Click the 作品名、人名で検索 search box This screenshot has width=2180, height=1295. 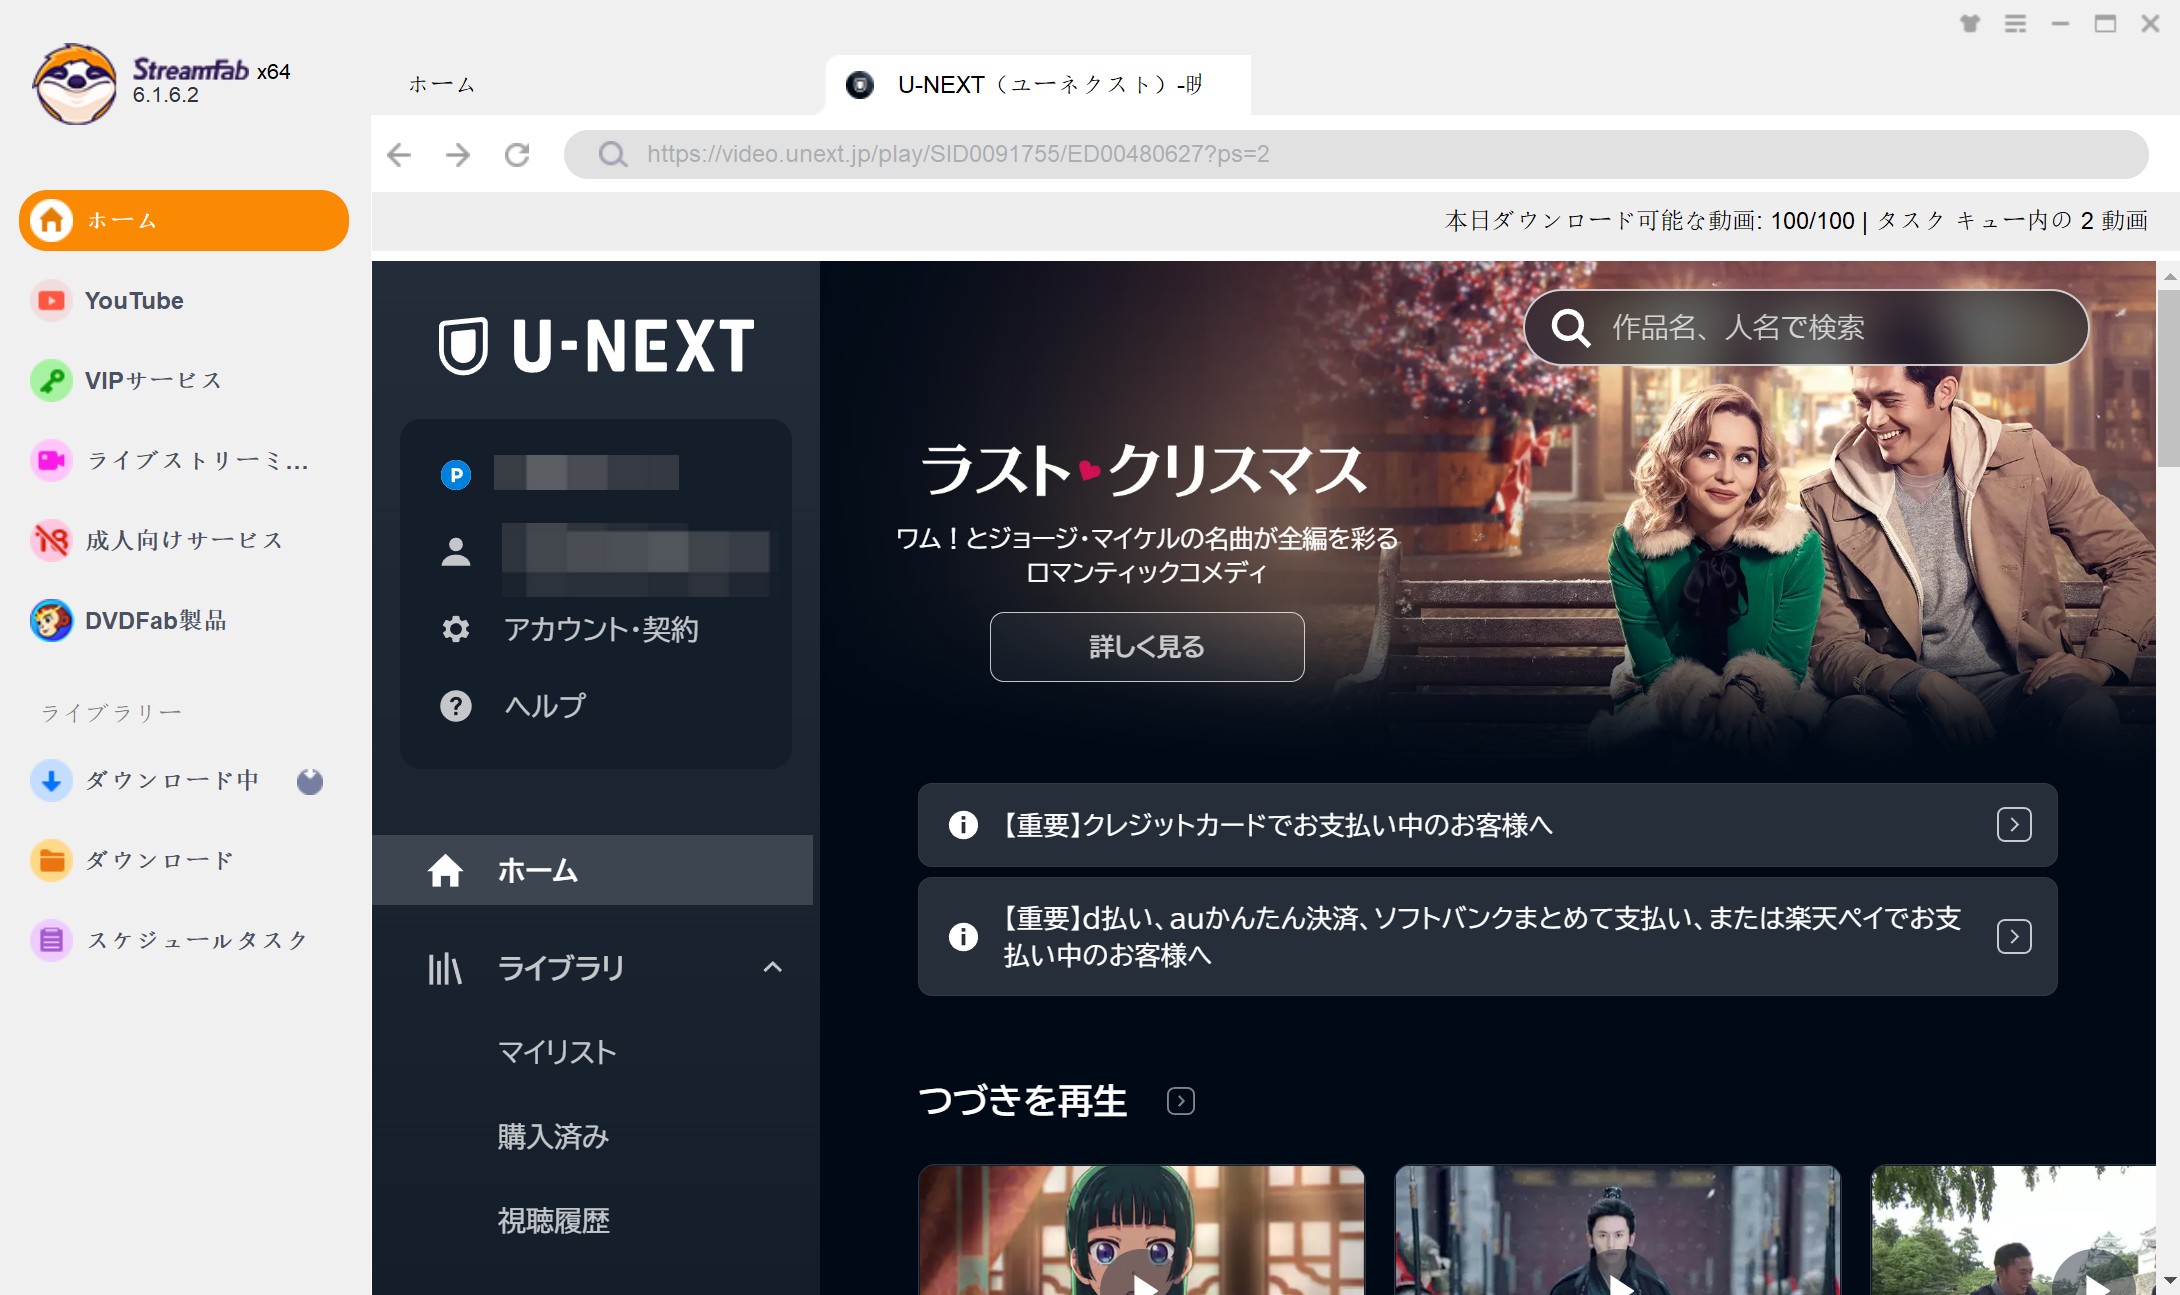tap(1806, 327)
